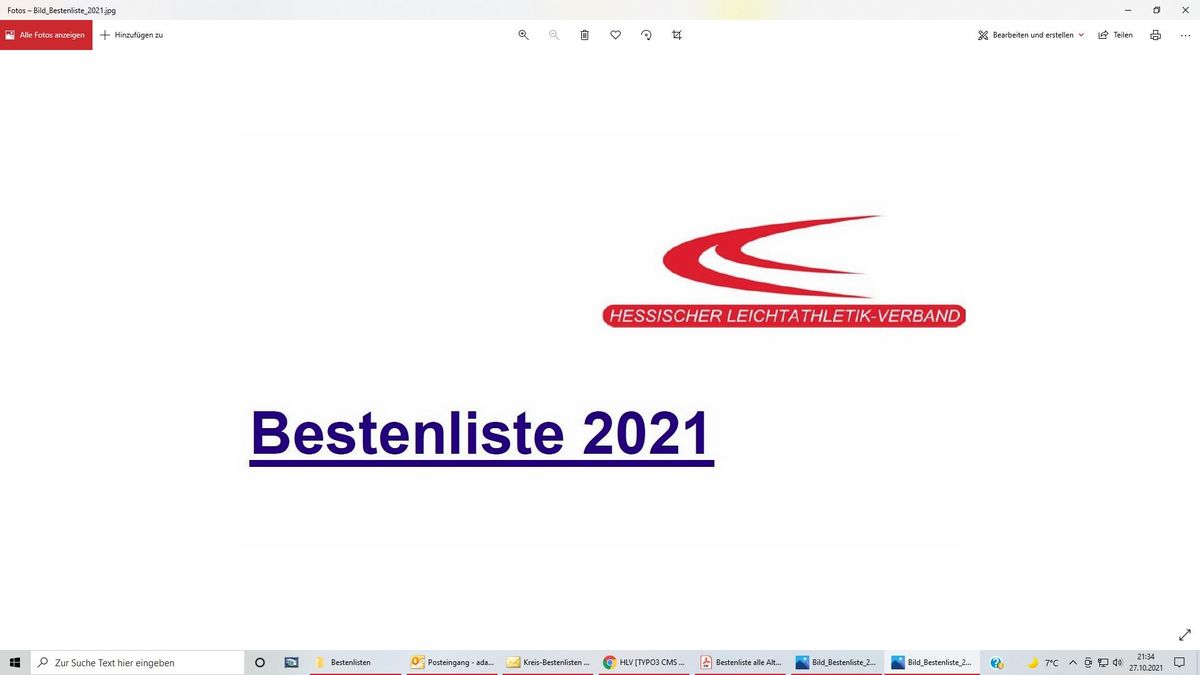
Task: Click the zoom out magnifier icon
Action: 554,35
